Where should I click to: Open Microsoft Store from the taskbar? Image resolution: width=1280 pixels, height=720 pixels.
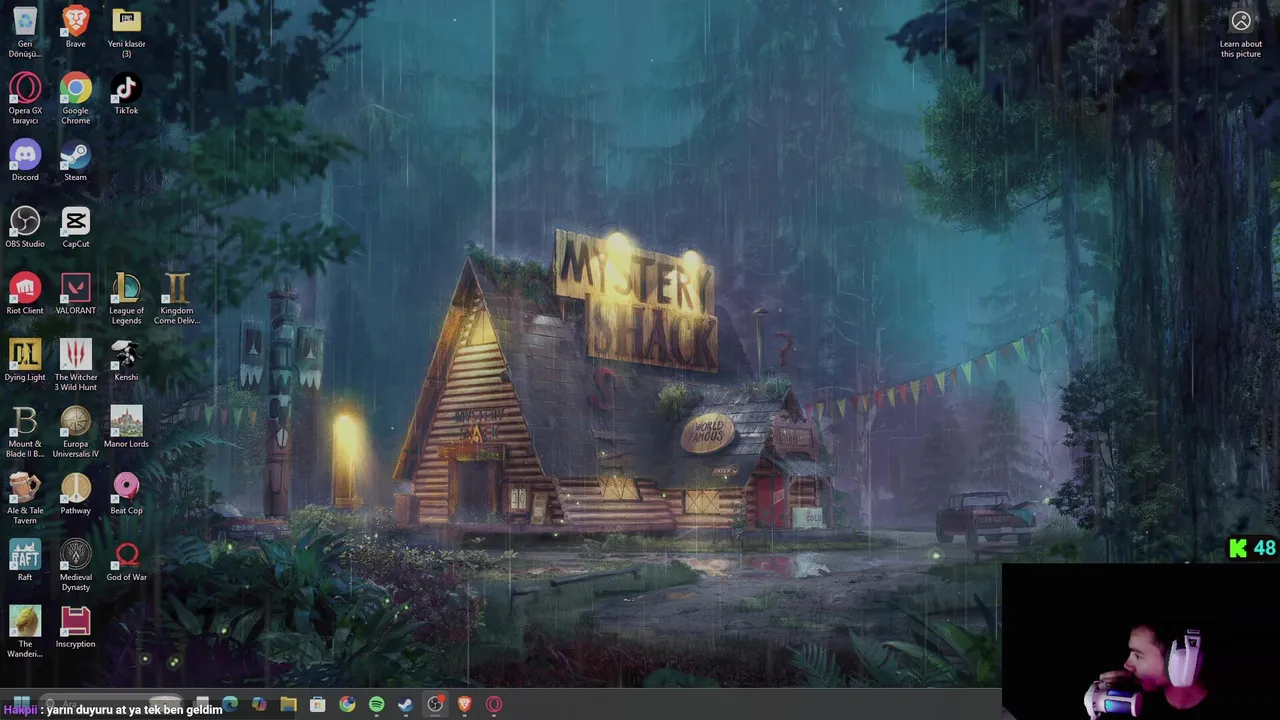(x=317, y=704)
